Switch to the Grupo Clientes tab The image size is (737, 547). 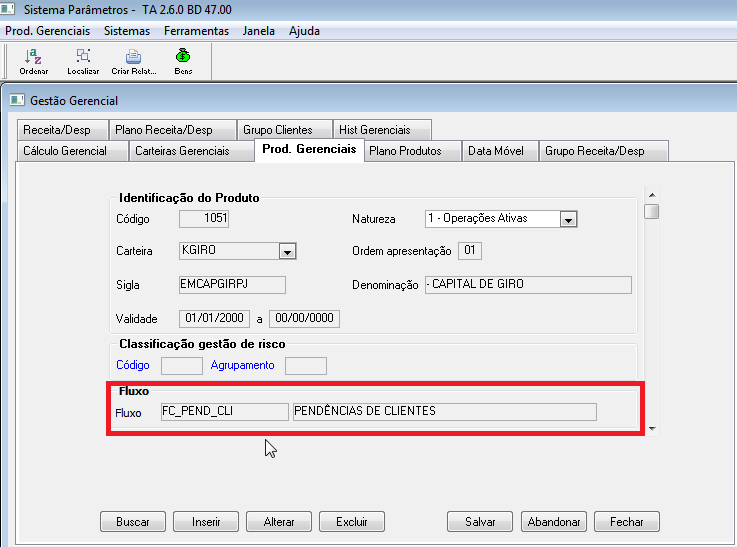284,130
